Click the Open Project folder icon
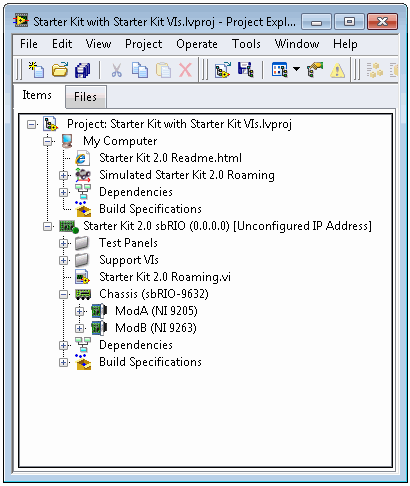 click(x=60, y=70)
